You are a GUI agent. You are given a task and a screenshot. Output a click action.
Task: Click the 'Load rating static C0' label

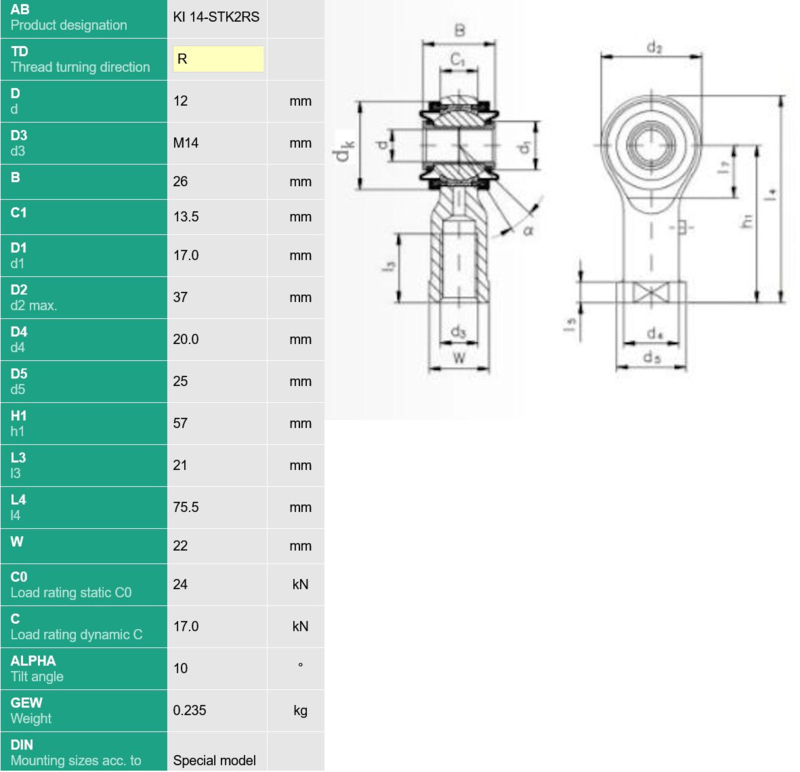[71, 593]
